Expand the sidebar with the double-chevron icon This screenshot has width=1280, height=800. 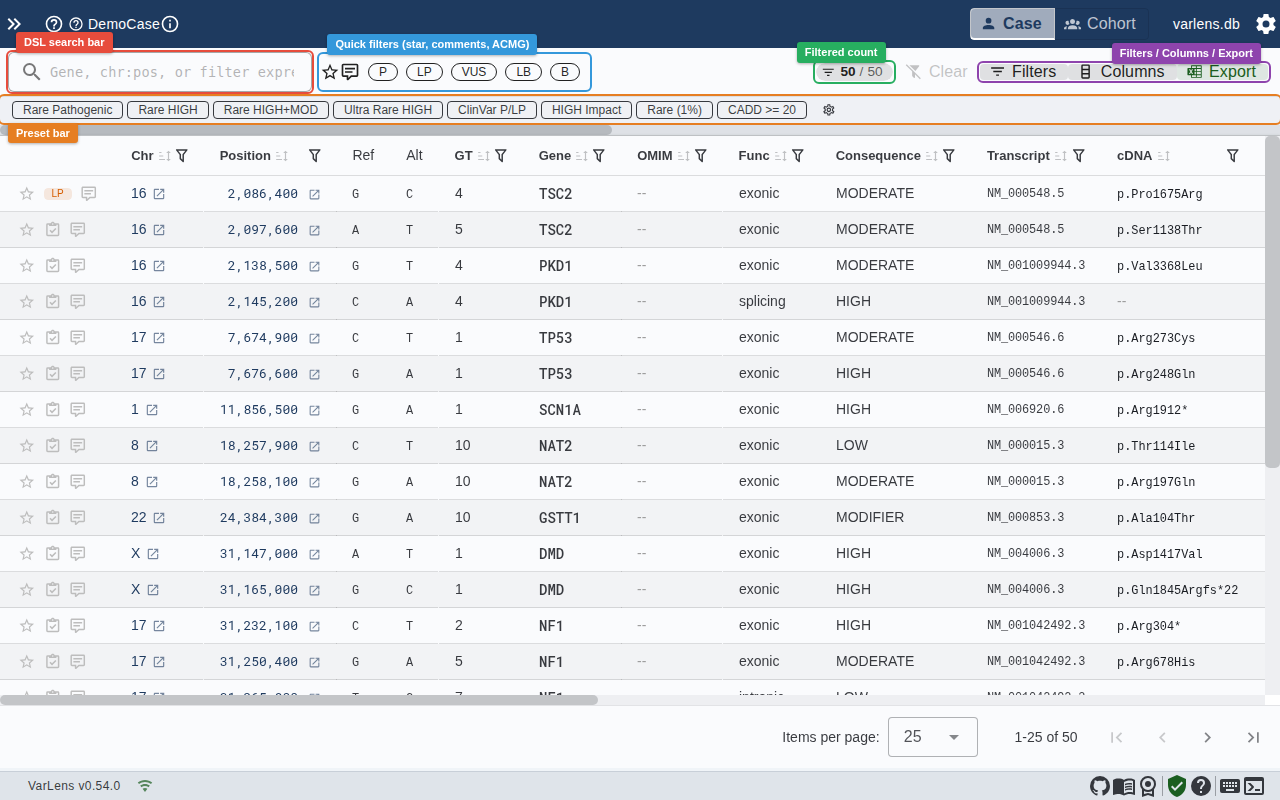pos(14,23)
